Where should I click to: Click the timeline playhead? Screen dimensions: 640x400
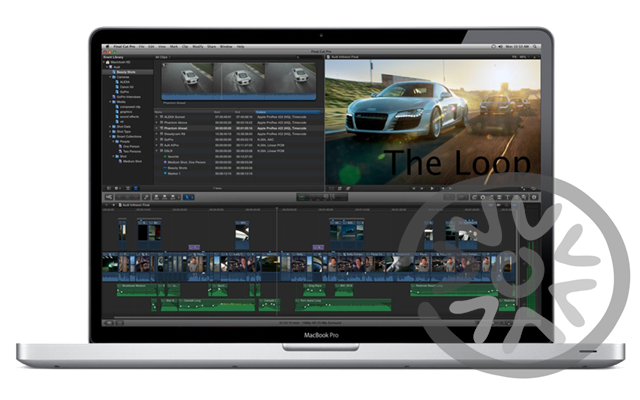277,261
